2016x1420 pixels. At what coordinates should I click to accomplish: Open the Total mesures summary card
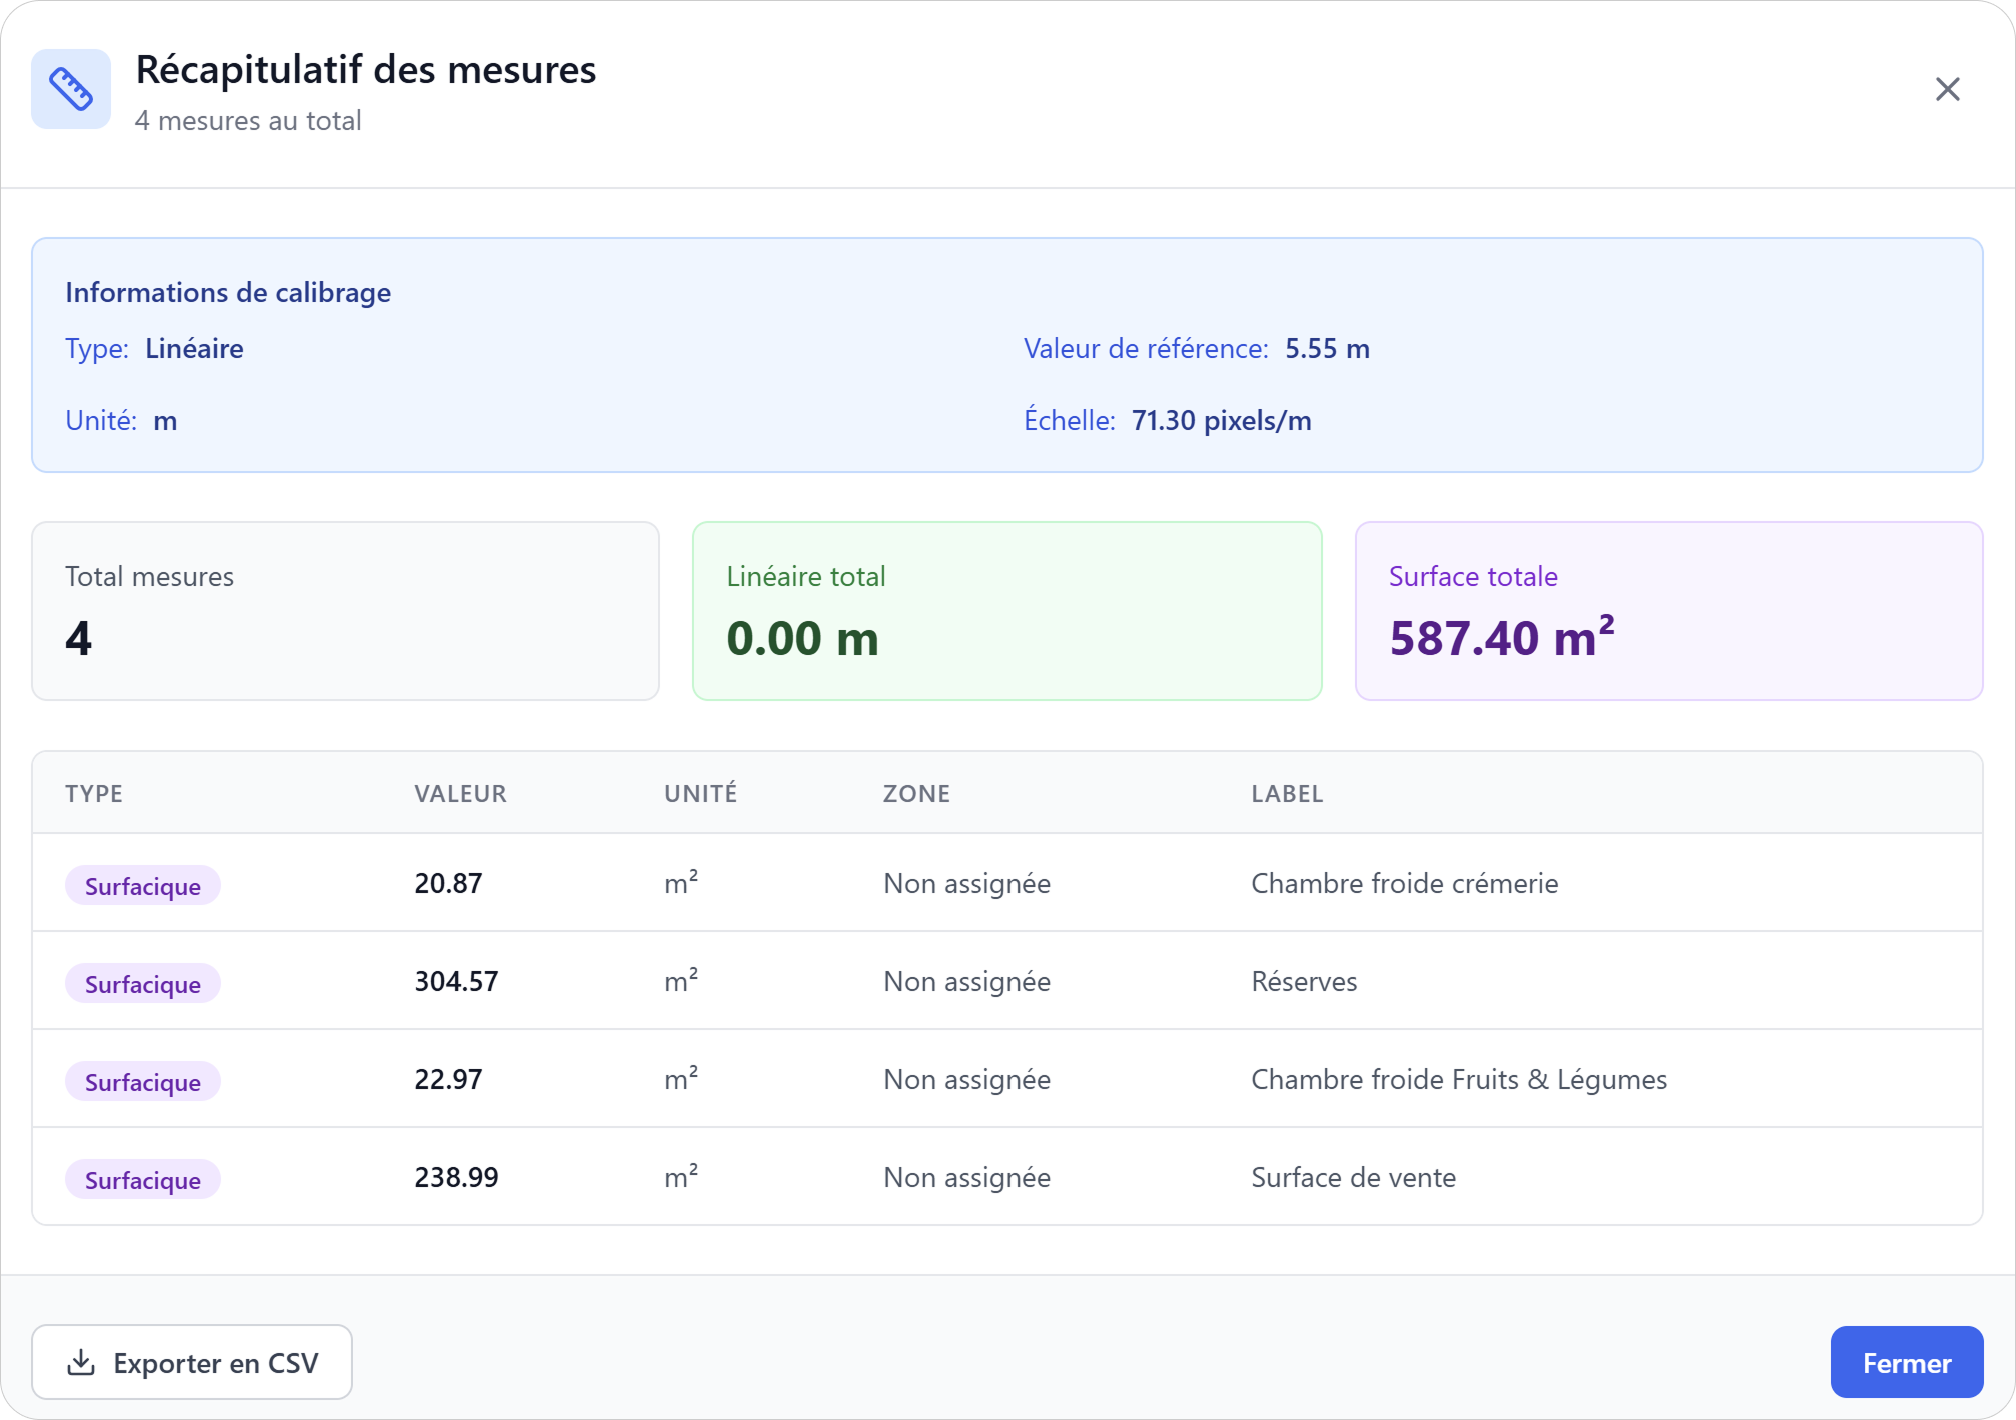345,611
